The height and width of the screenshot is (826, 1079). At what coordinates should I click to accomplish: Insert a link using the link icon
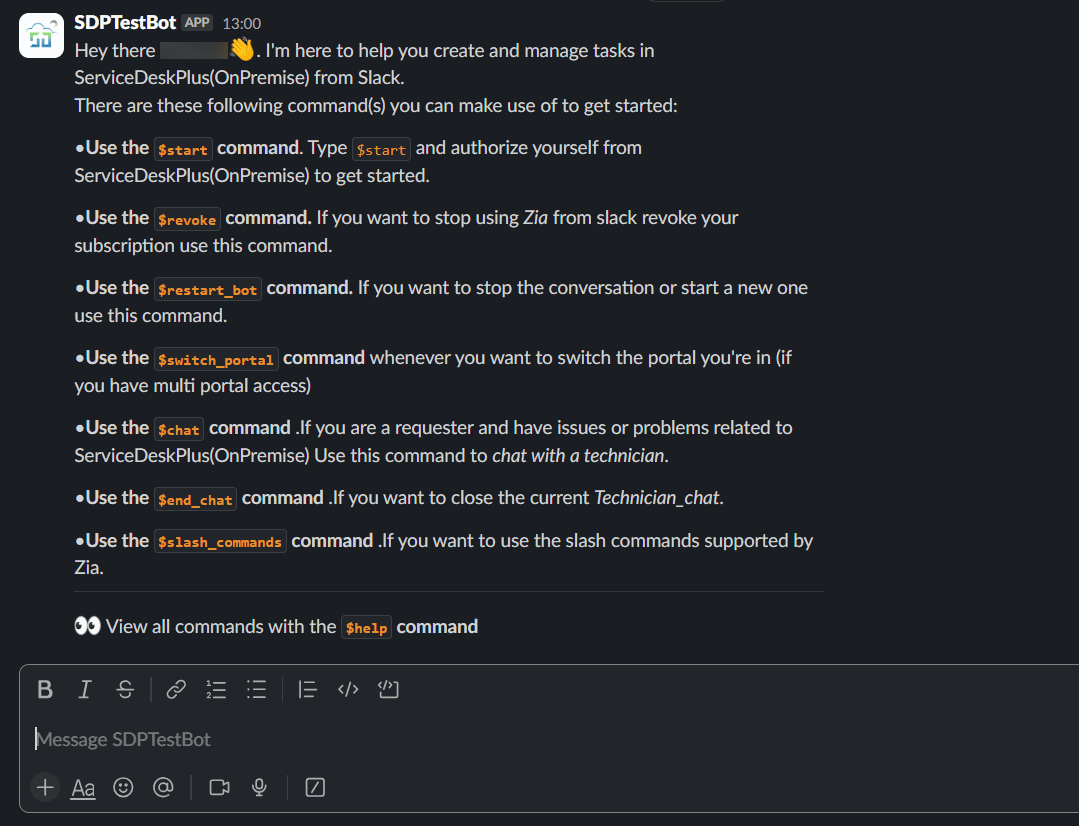tap(176, 689)
